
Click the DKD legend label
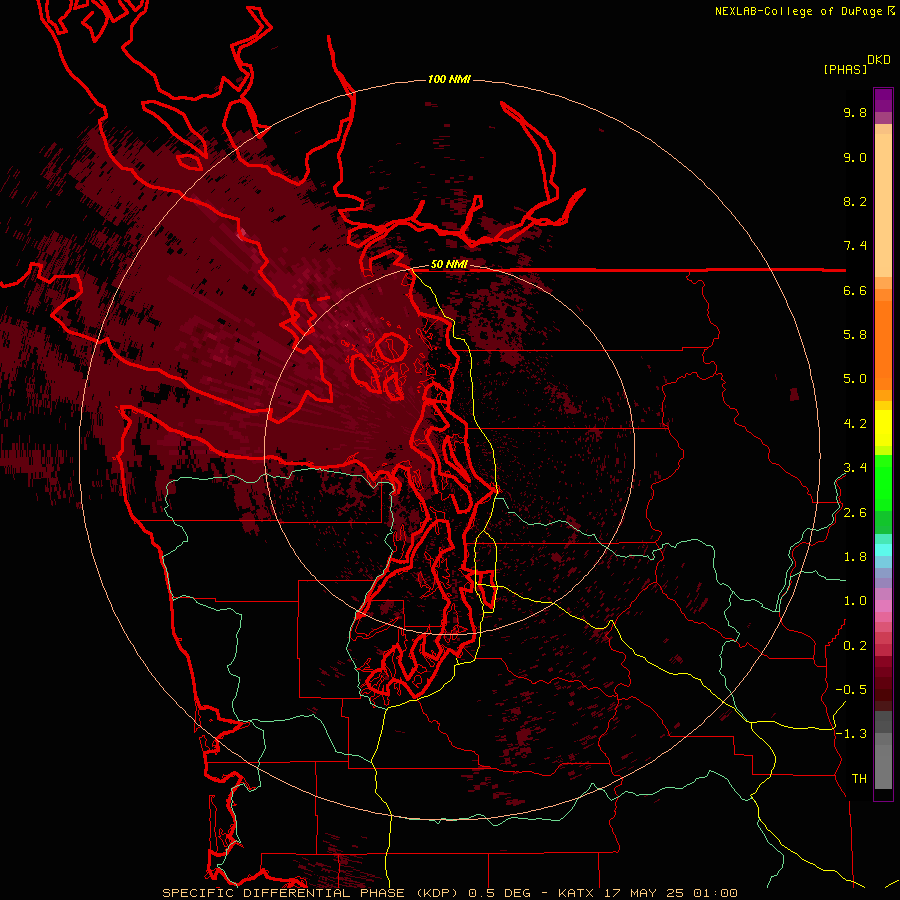tap(879, 60)
